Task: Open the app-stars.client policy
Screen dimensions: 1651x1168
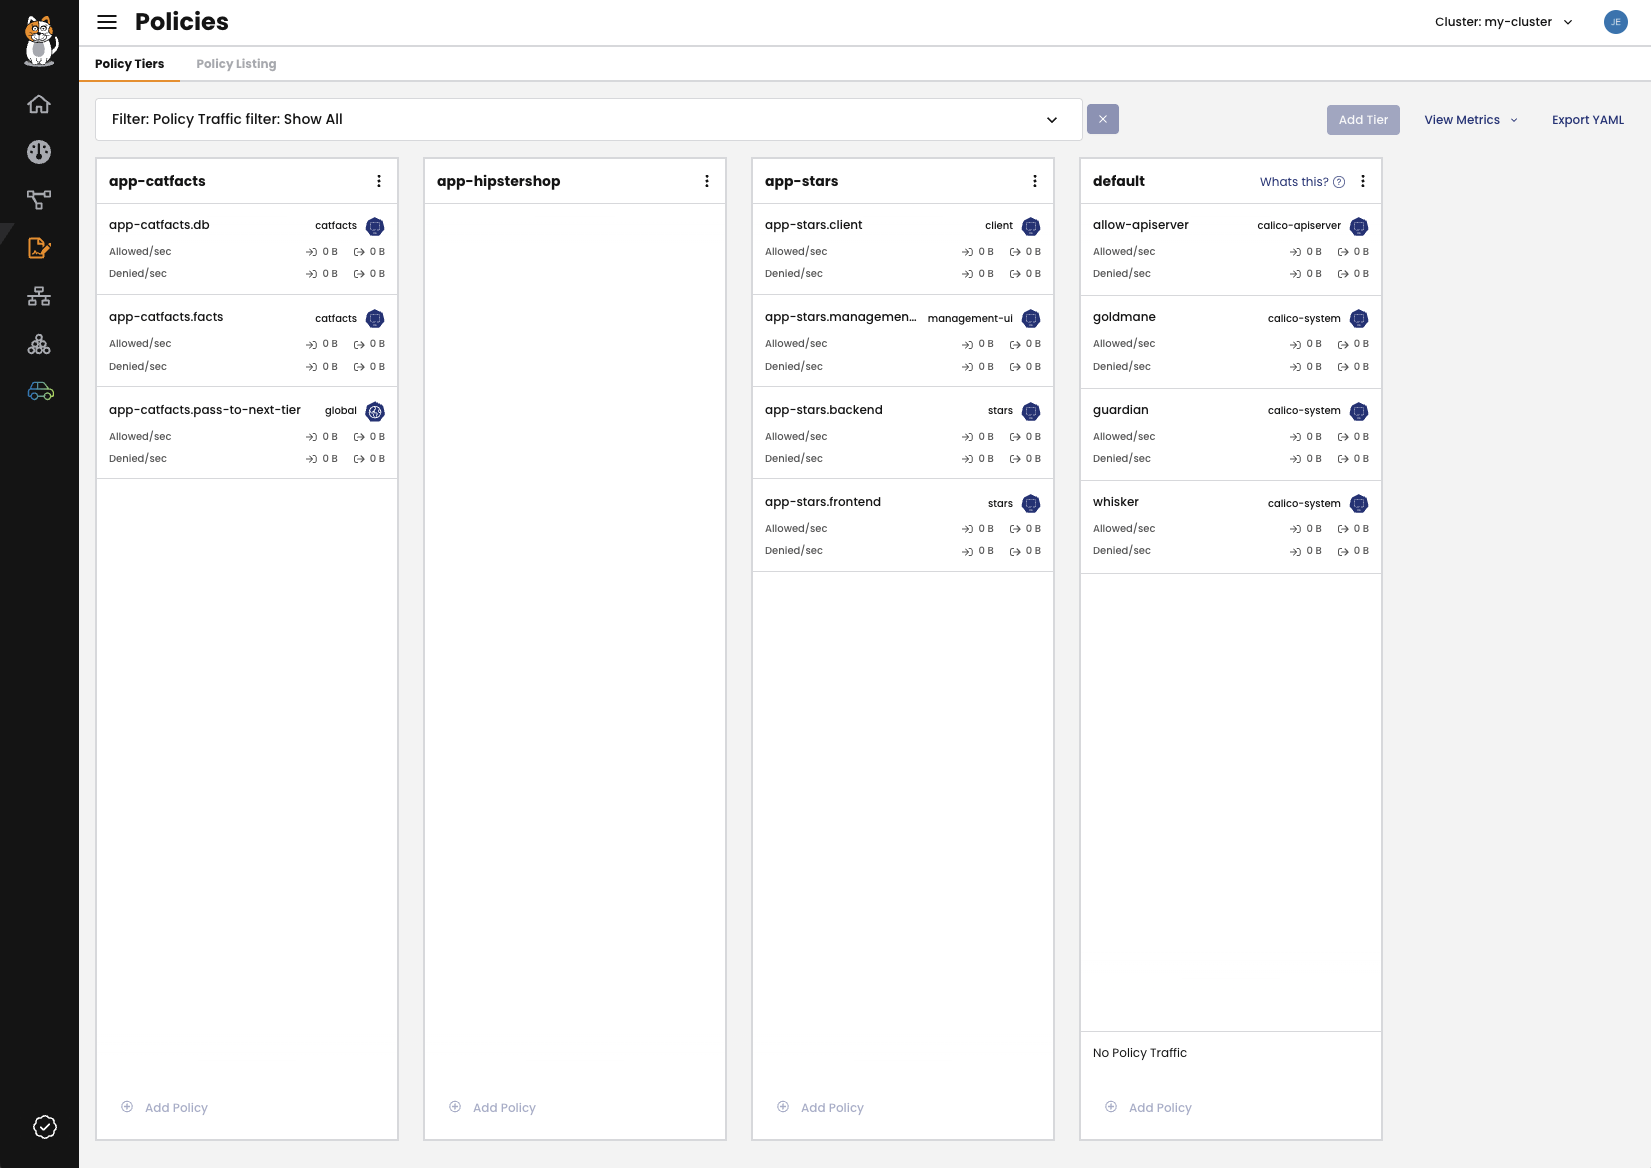Action: point(813,225)
